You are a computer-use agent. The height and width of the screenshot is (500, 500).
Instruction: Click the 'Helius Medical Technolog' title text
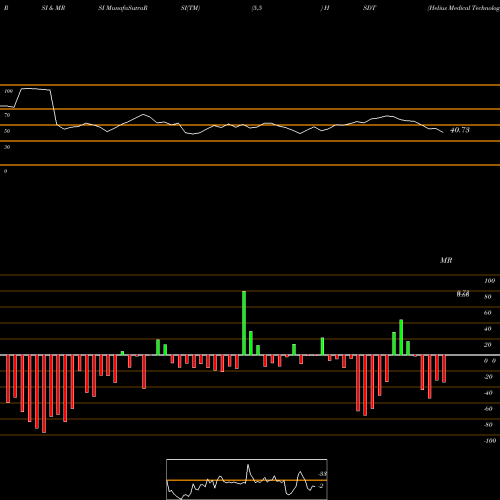coord(464,8)
